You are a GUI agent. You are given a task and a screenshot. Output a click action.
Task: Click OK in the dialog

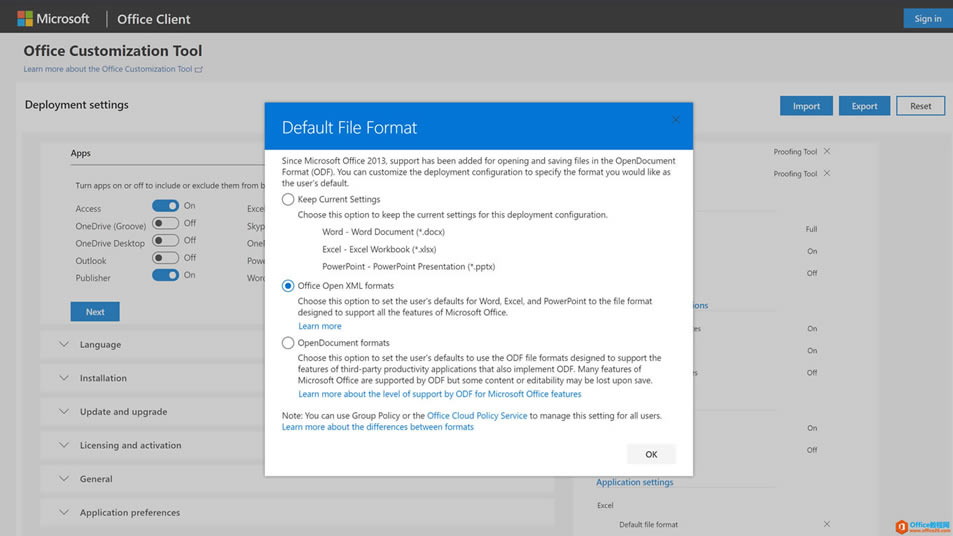tap(651, 454)
